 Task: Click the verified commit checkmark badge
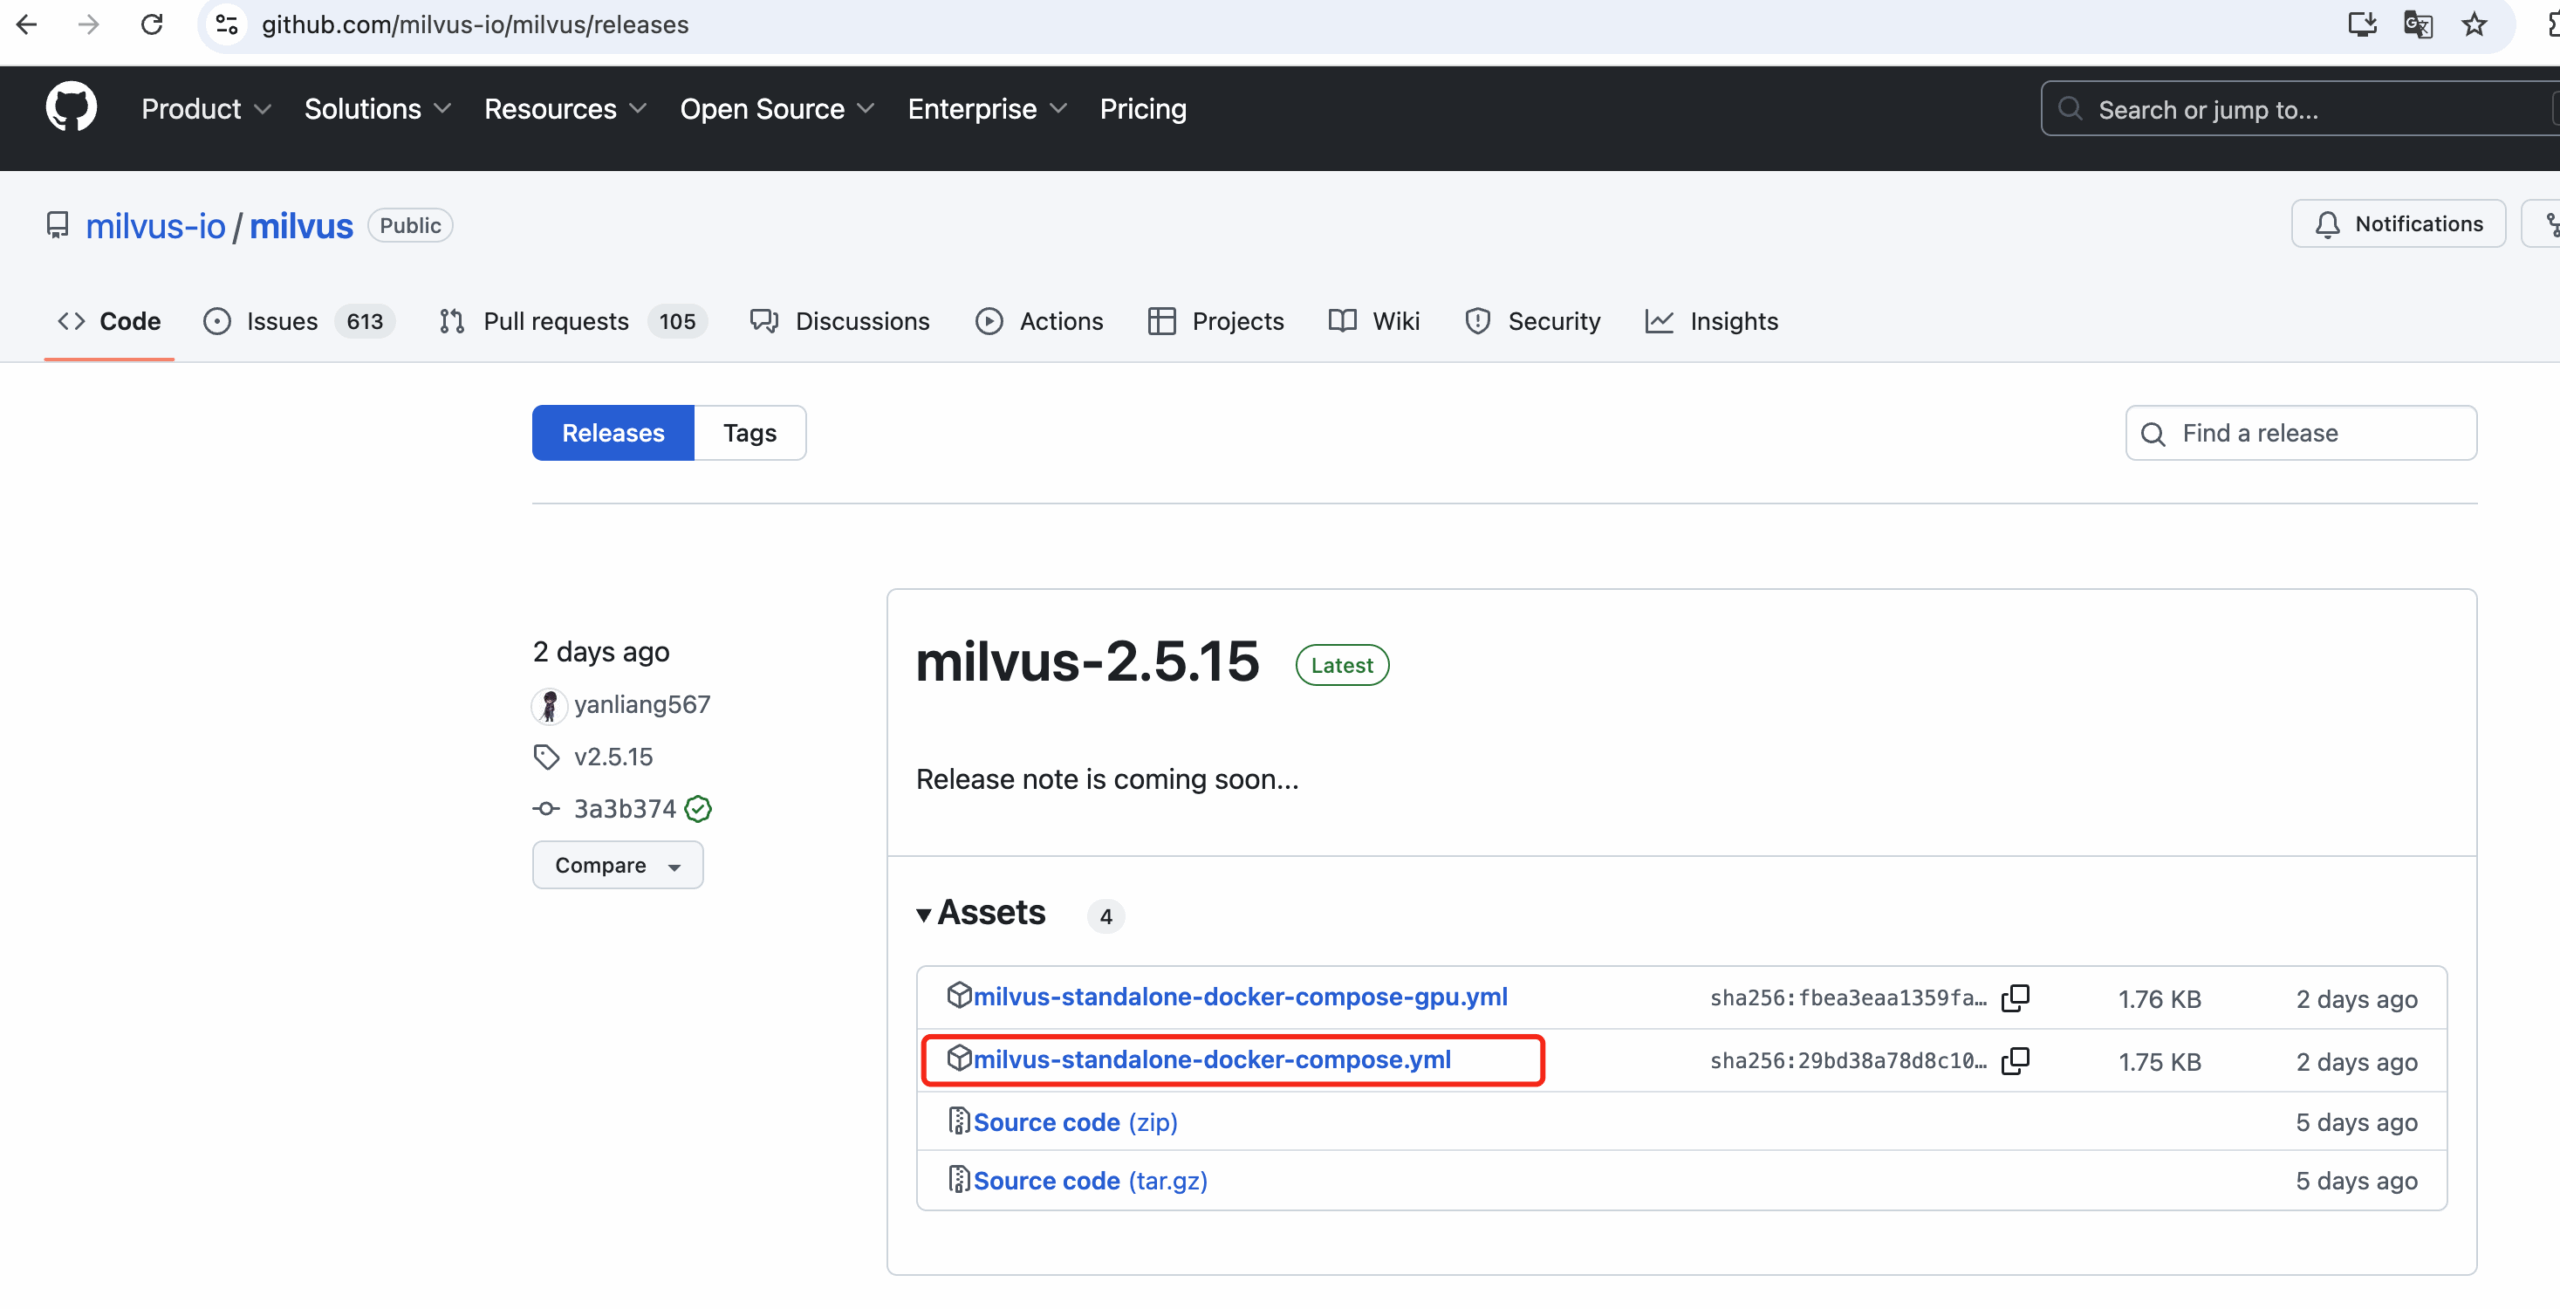click(x=698, y=809)
